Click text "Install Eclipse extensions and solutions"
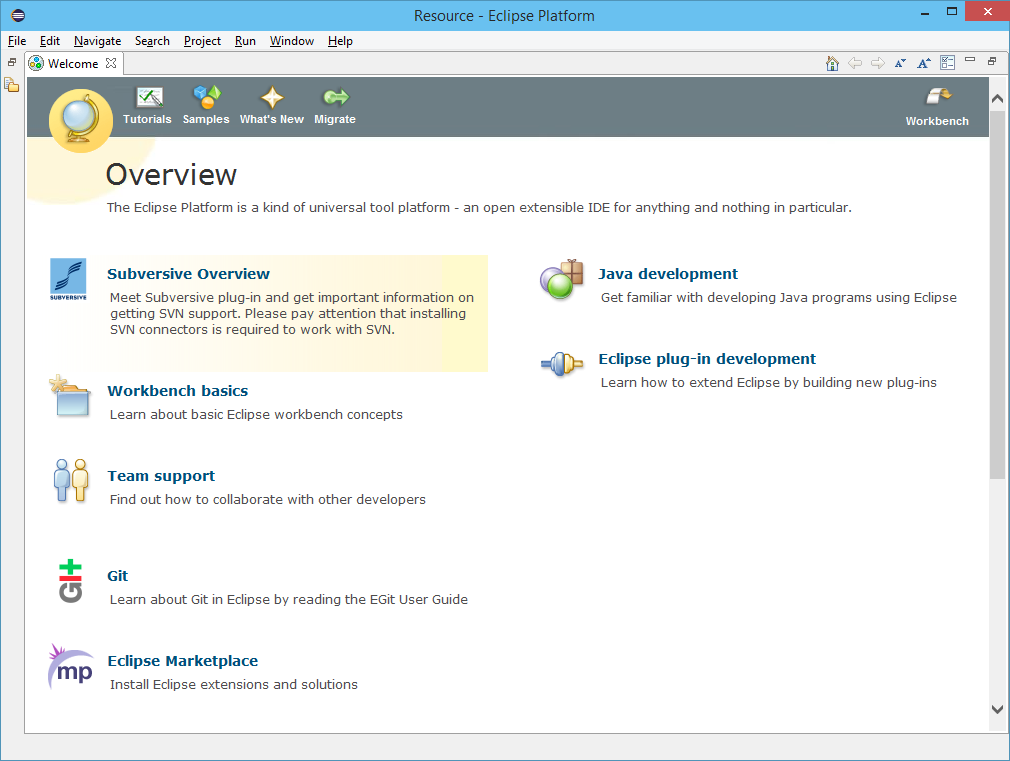 coord(234,684)
